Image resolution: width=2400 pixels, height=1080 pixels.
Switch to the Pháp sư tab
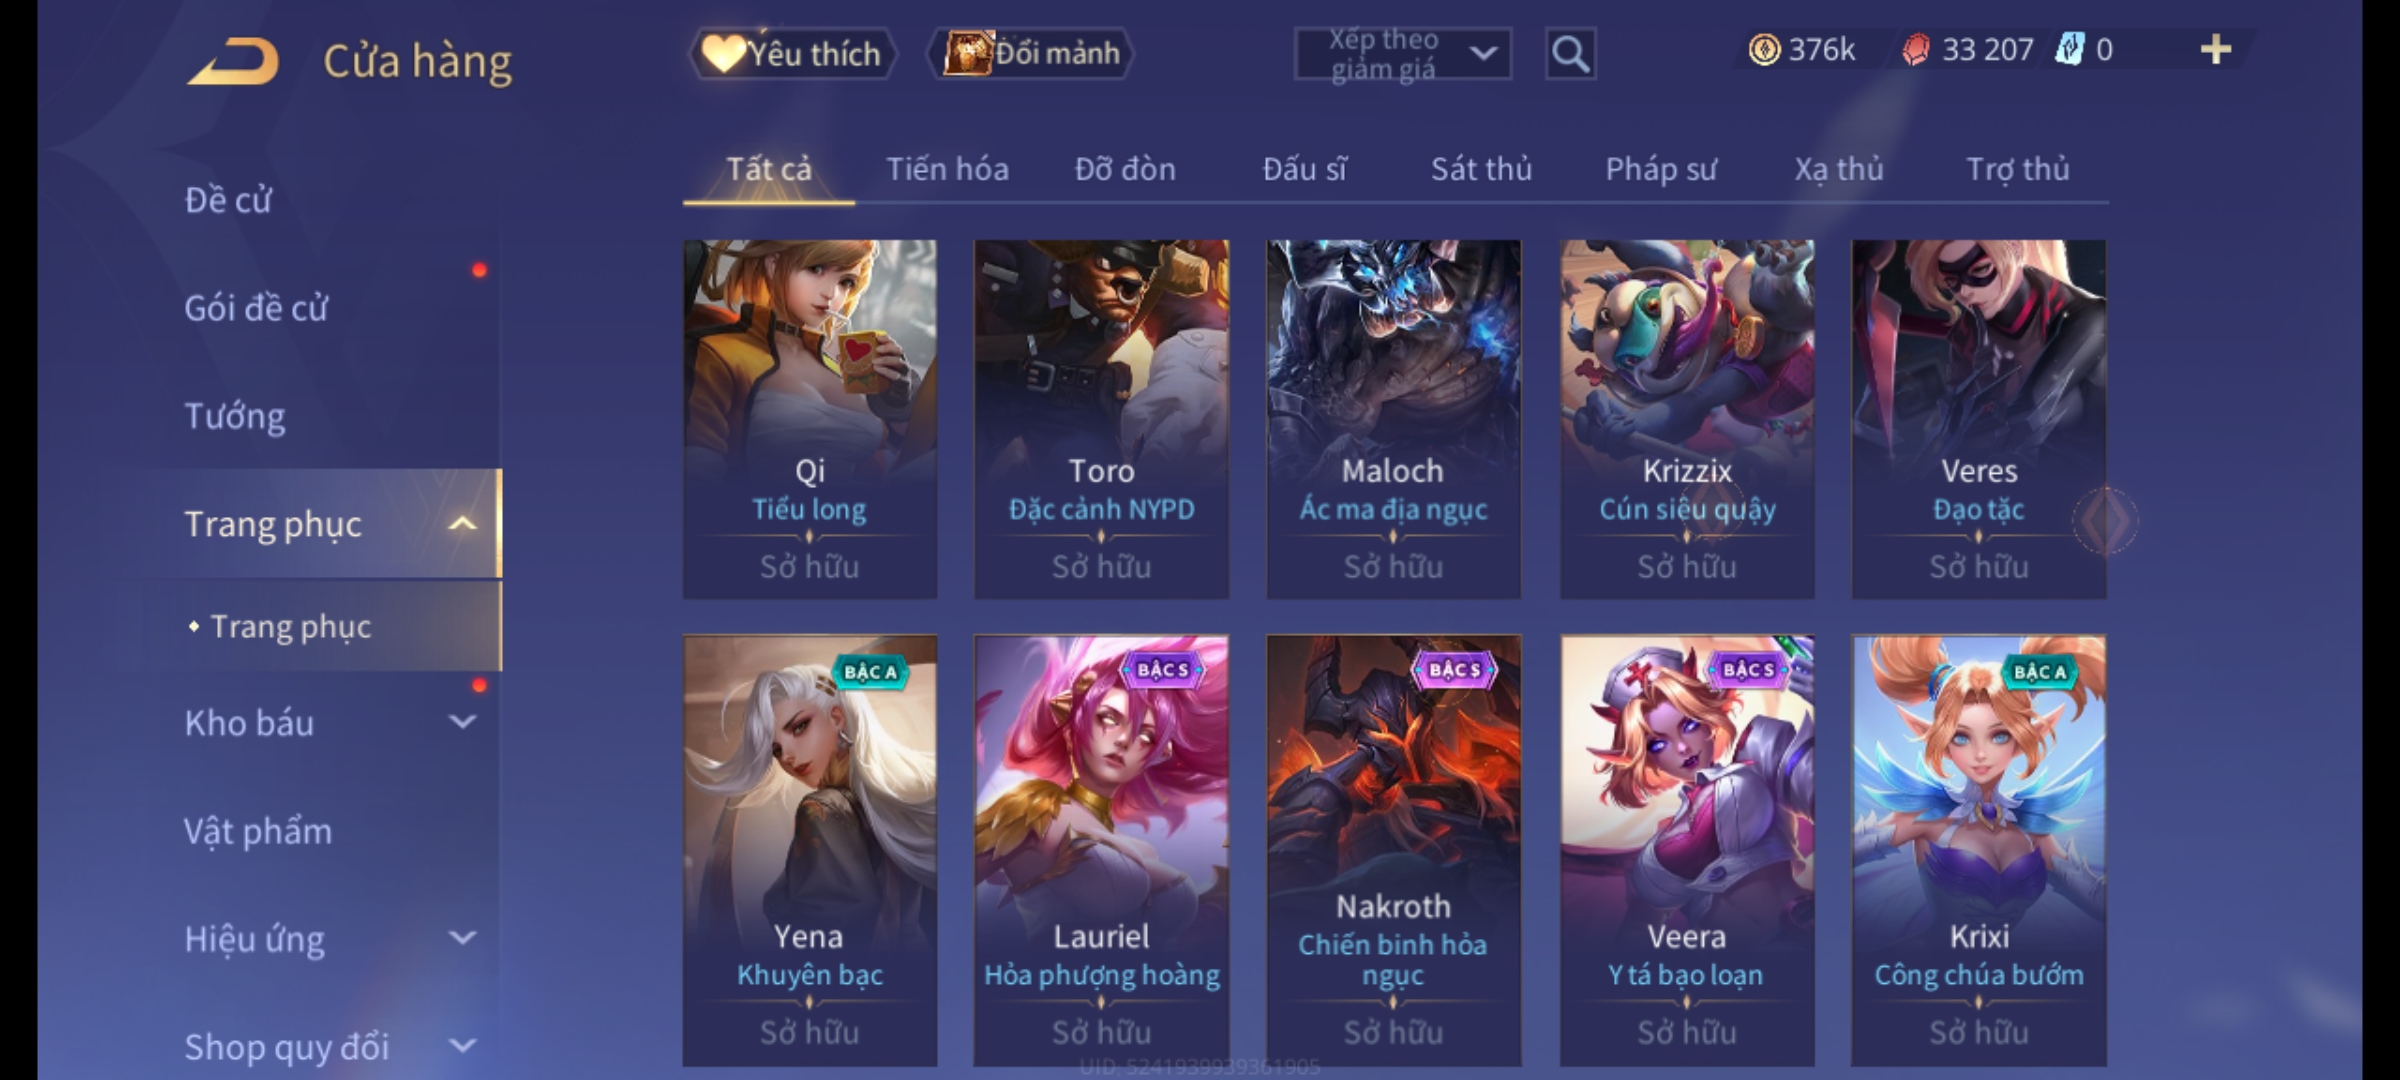pos(1660,169)
